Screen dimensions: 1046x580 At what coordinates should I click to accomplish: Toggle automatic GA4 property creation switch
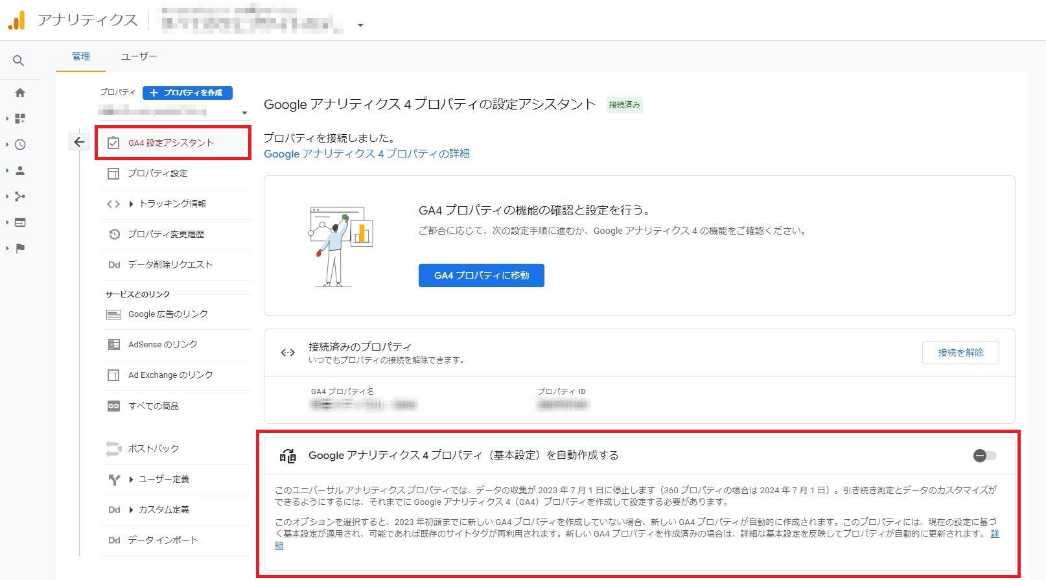(x=985, y=456)
